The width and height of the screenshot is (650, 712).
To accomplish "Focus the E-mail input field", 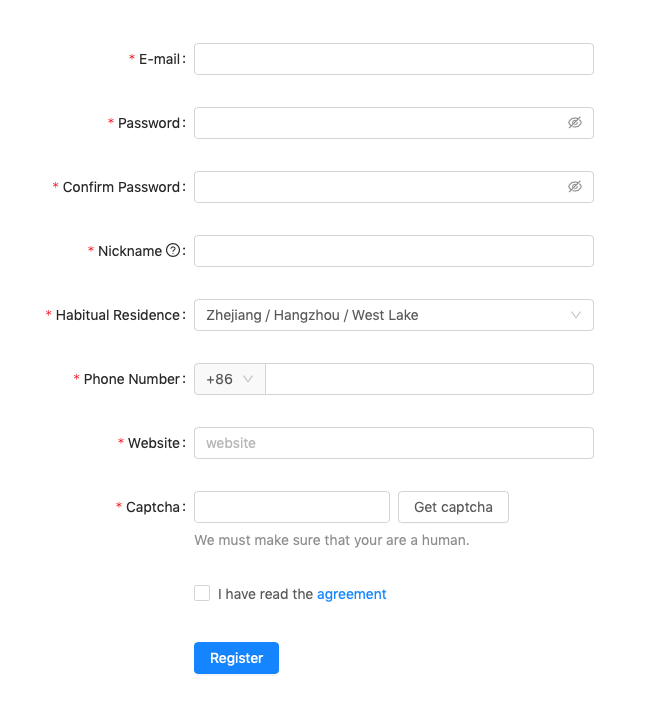I will pos(394,59).
